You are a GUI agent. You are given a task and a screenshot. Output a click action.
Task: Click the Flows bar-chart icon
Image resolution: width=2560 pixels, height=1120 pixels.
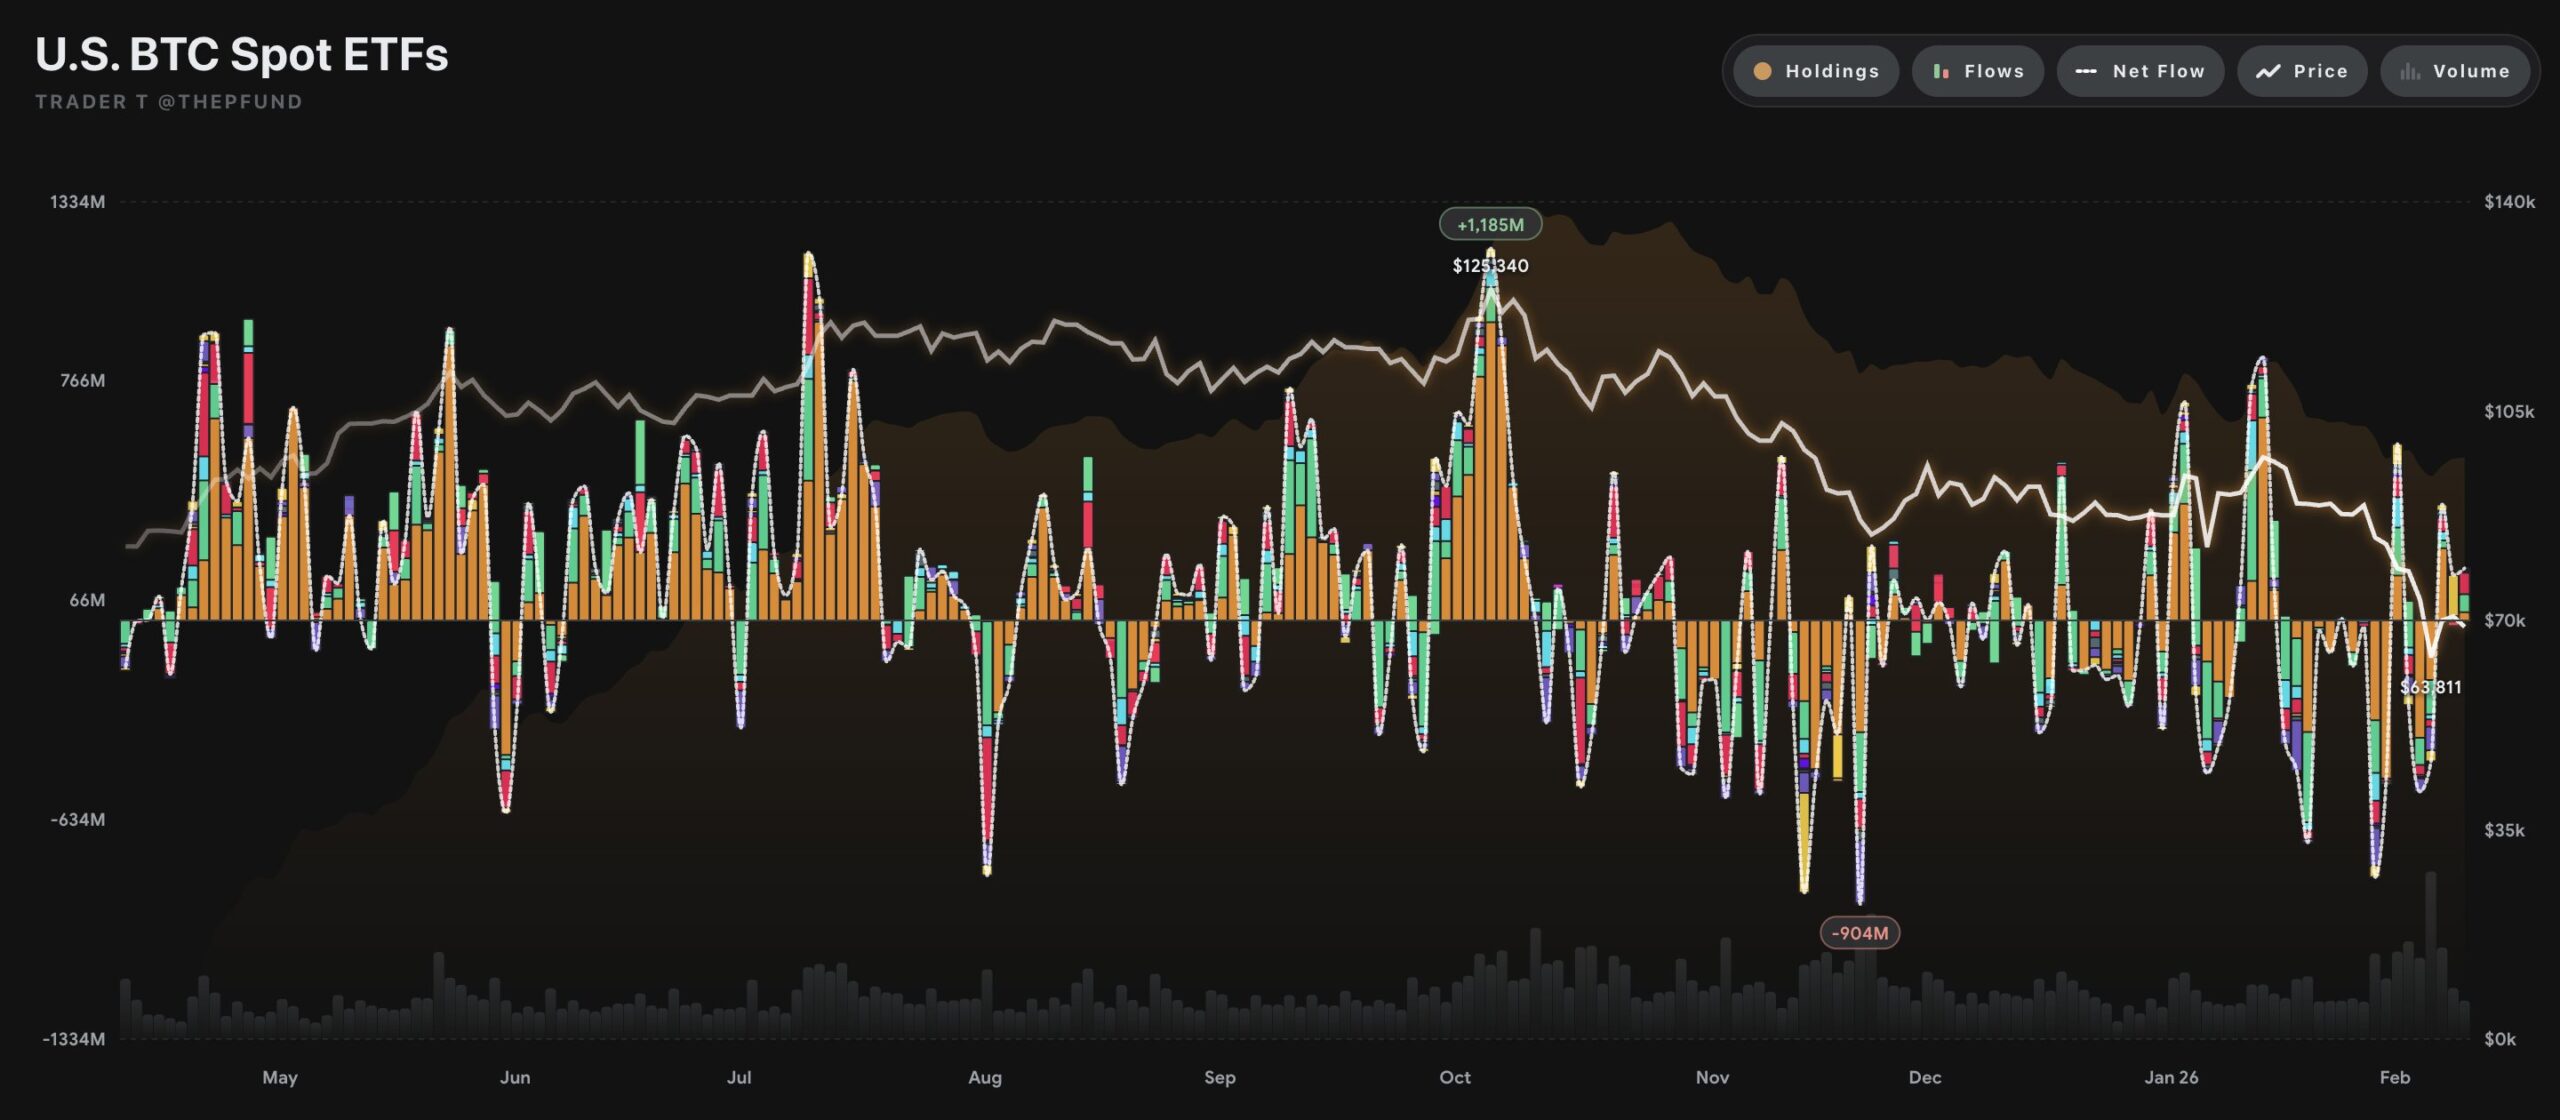pyautogui.click(x=1941, y=71)
